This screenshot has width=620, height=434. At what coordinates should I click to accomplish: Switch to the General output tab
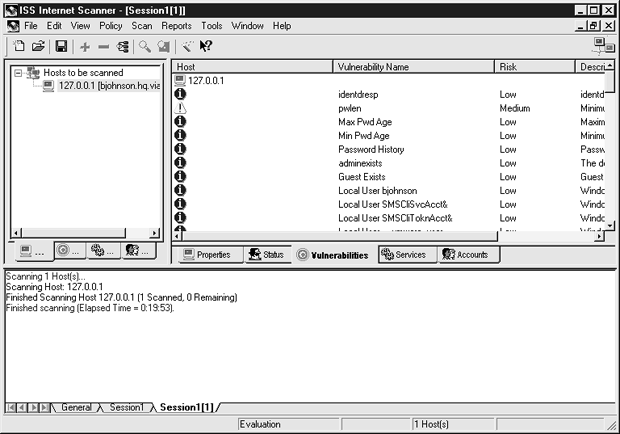click(76, 408)
